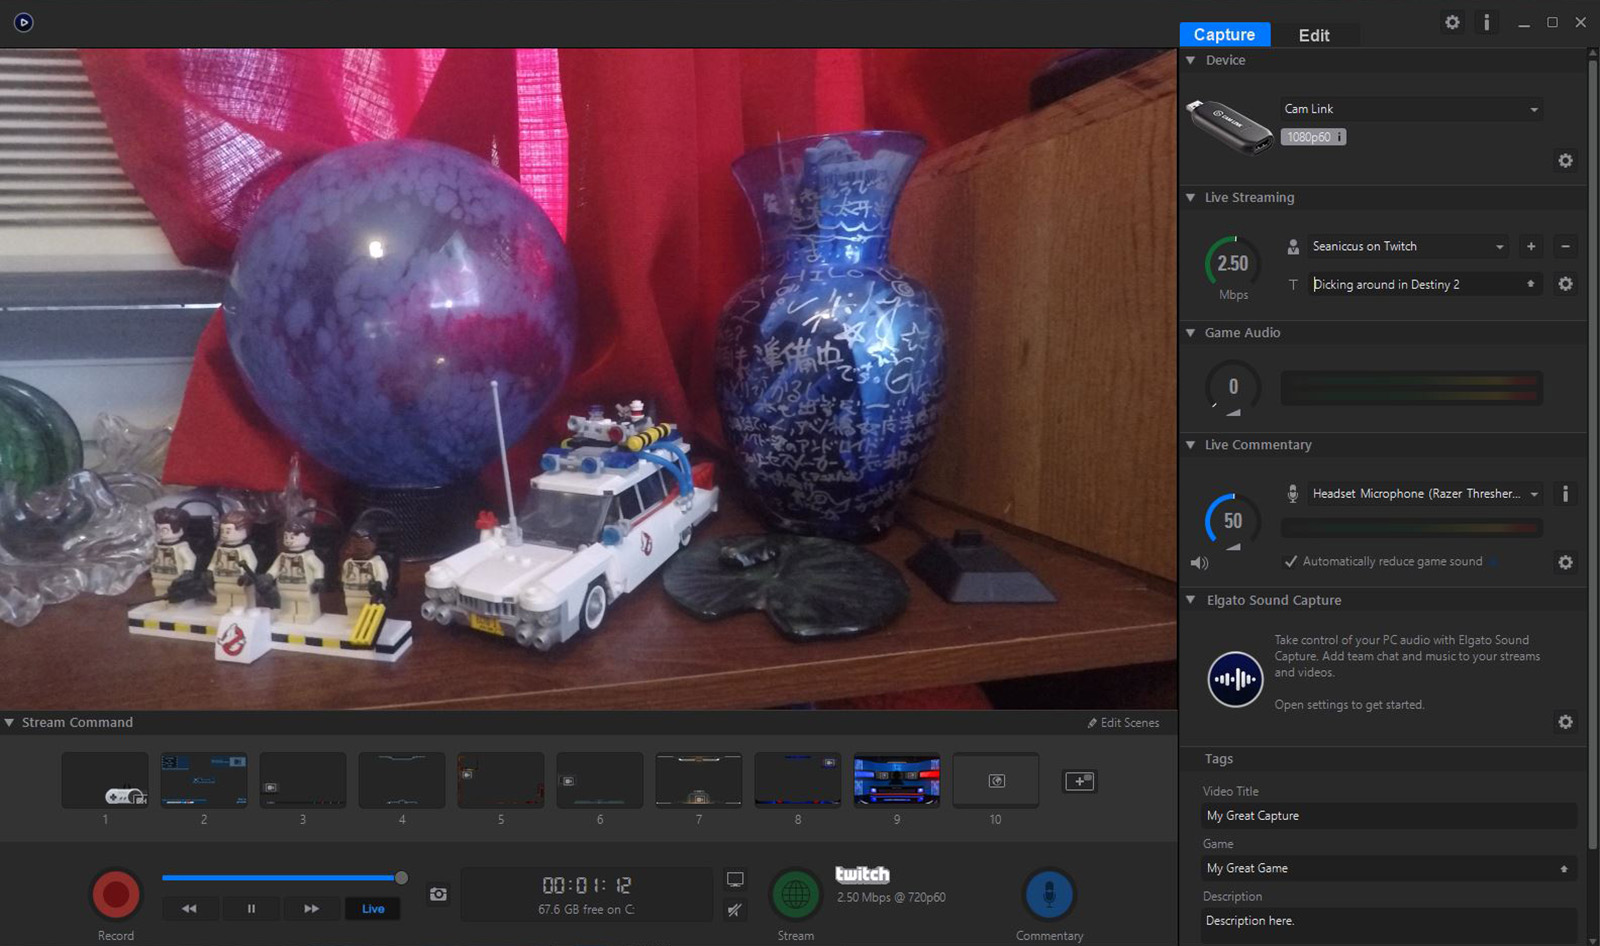1600x946 pixels.
Task: Toggle Automatically reduce game sound checkbox
Action: pos(1291,562)
